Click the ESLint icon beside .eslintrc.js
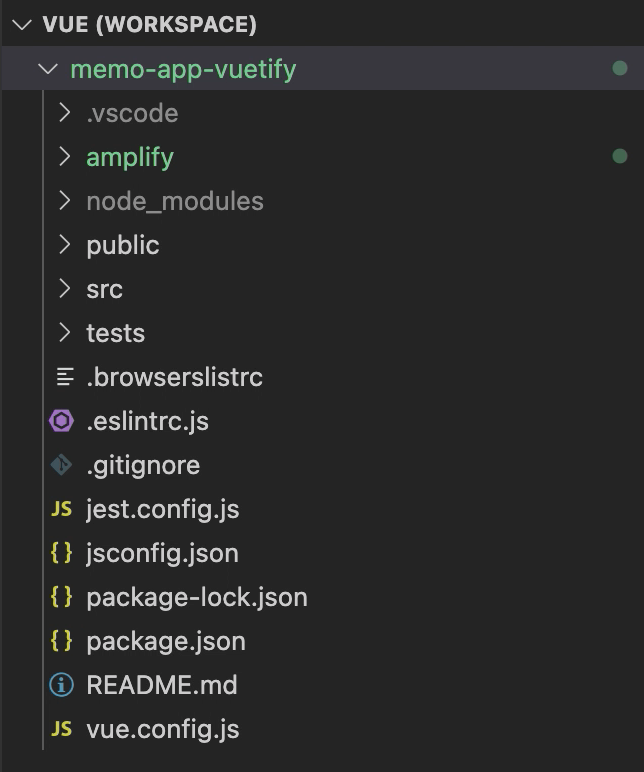The height and width of the screenshot is (772, 644). (62, 421)
